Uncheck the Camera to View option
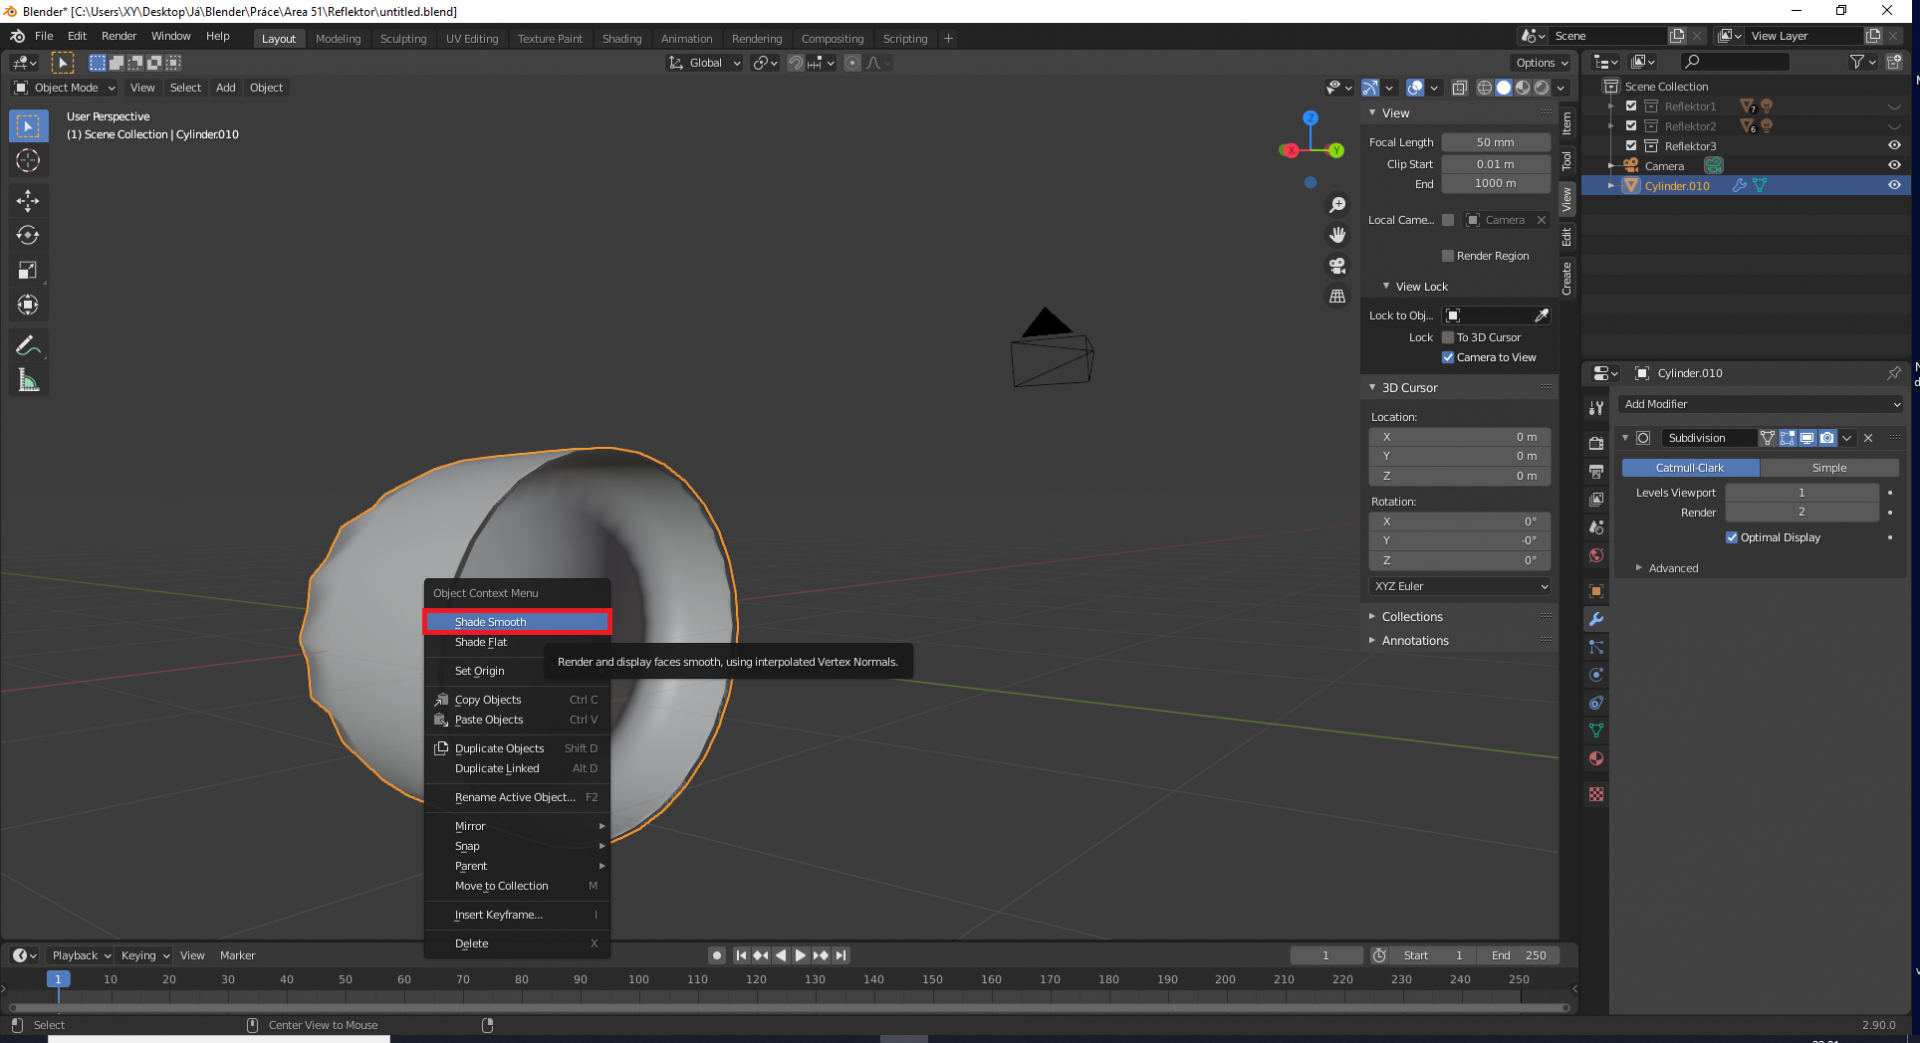 coord(1447,358)
